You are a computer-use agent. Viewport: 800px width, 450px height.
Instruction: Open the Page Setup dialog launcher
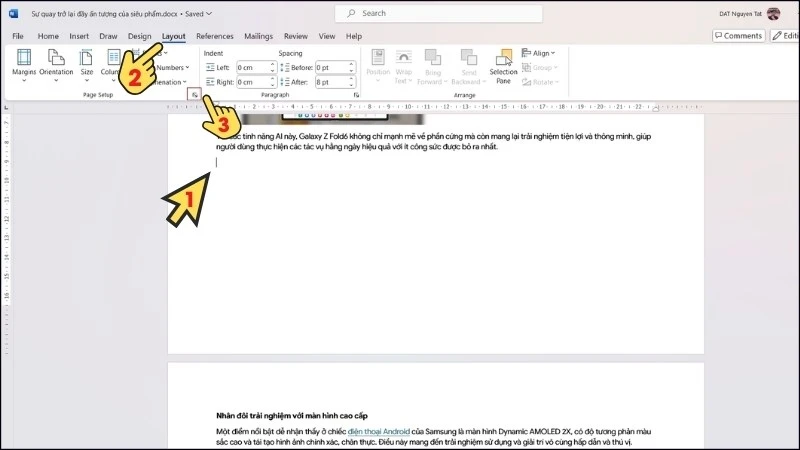(194, 94)
